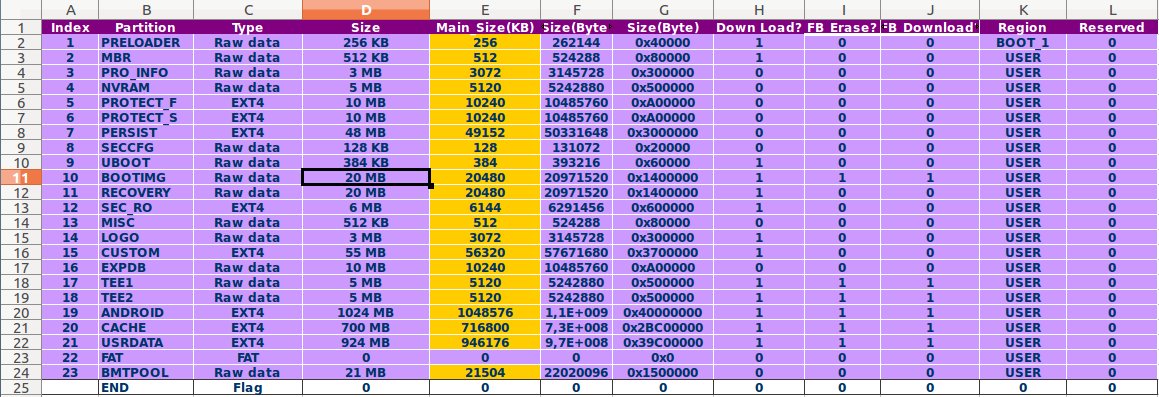Click the '55 MB' size cell
Viewport: 1159px width, 397px height.
coord(366,252)
